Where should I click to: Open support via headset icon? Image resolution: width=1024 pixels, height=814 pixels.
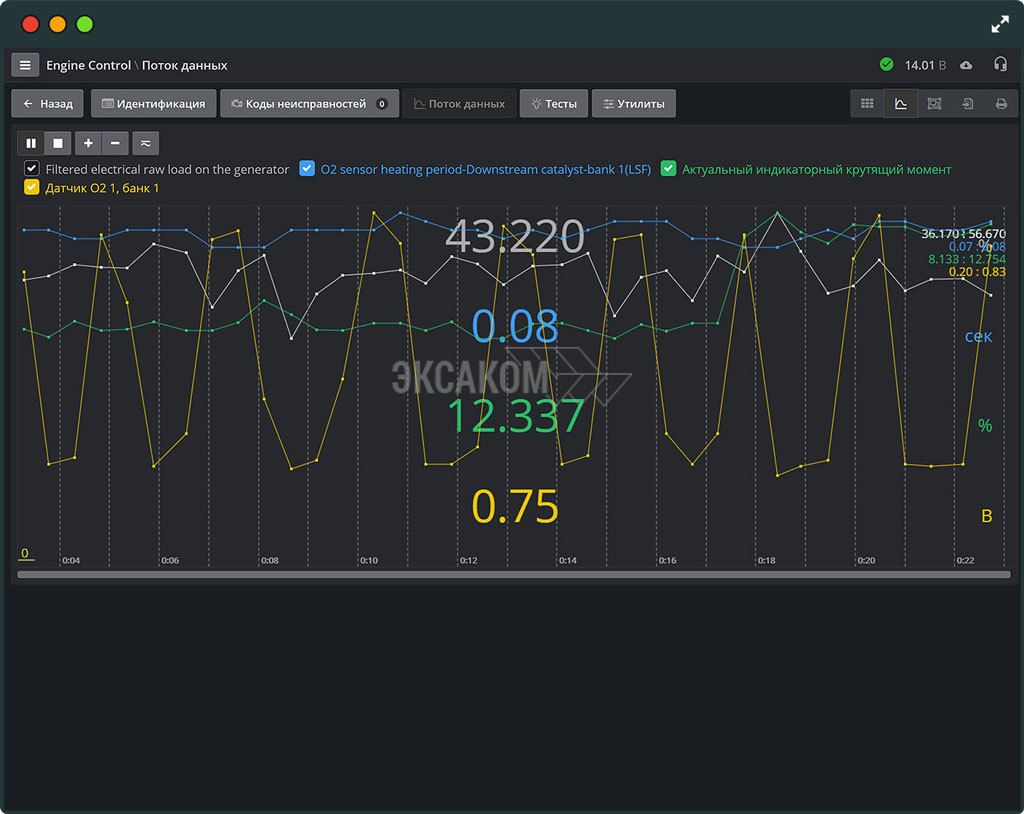click(1000, 65)
